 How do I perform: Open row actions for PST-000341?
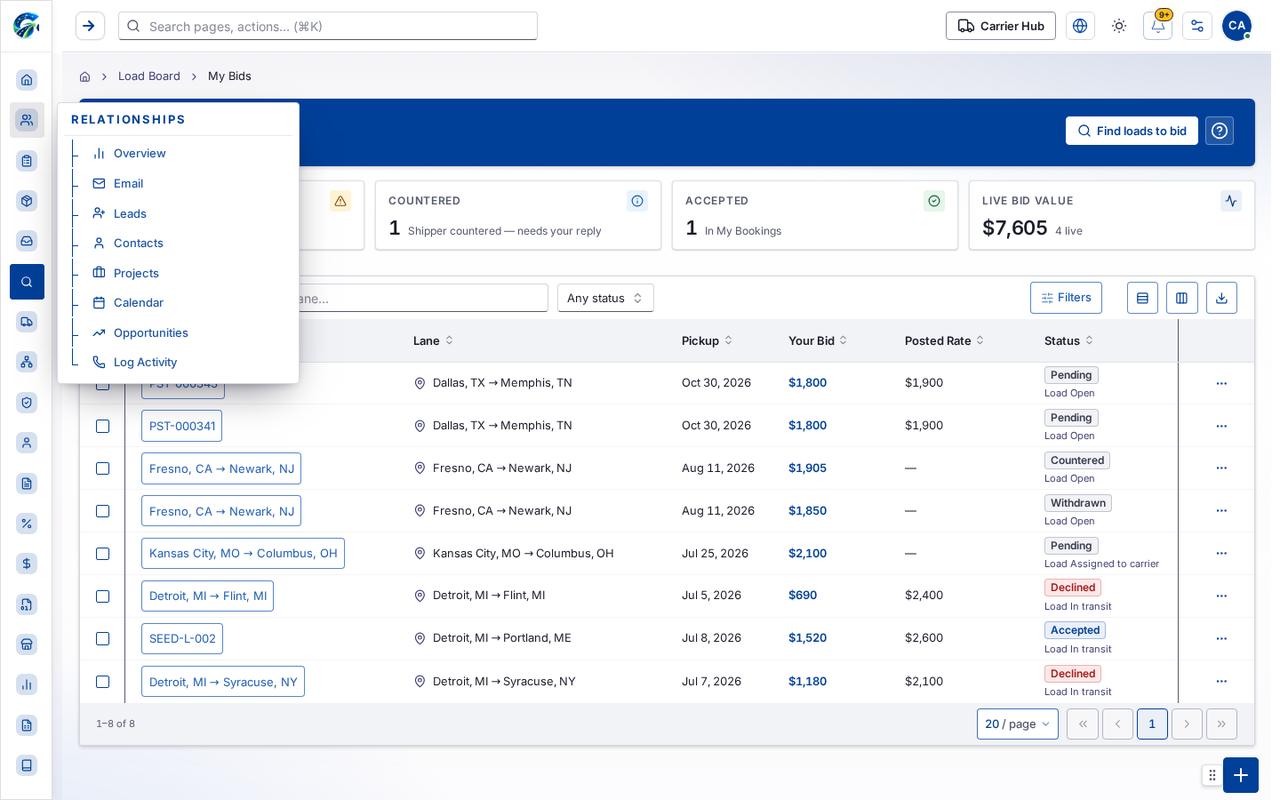[1221, 426]
